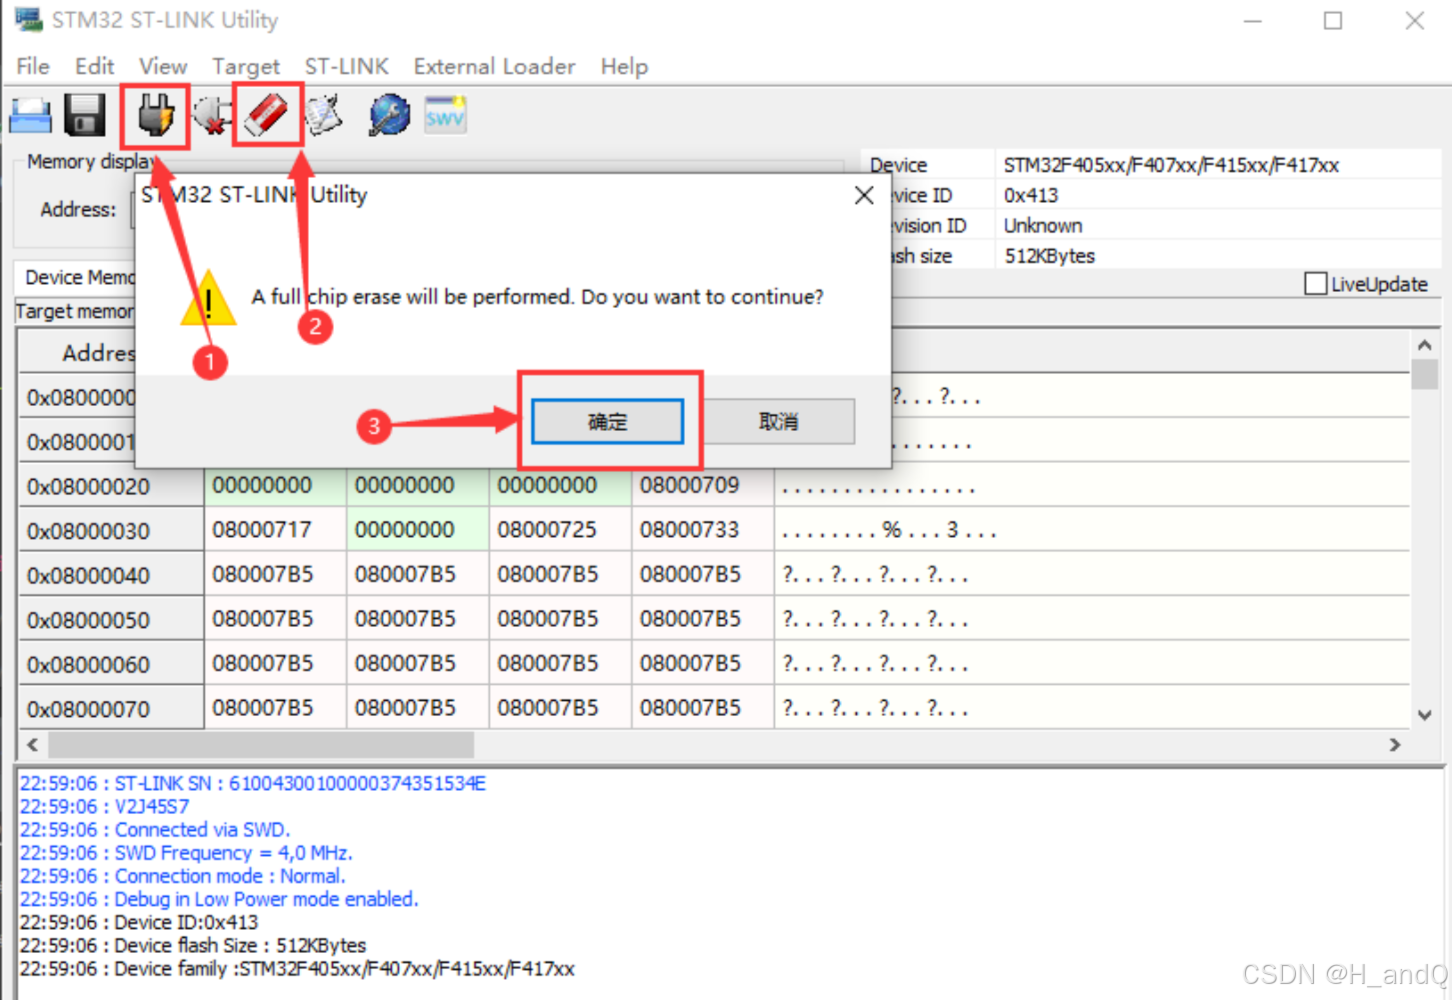Click the 08000717 memory cell

[x=275, y=530]
